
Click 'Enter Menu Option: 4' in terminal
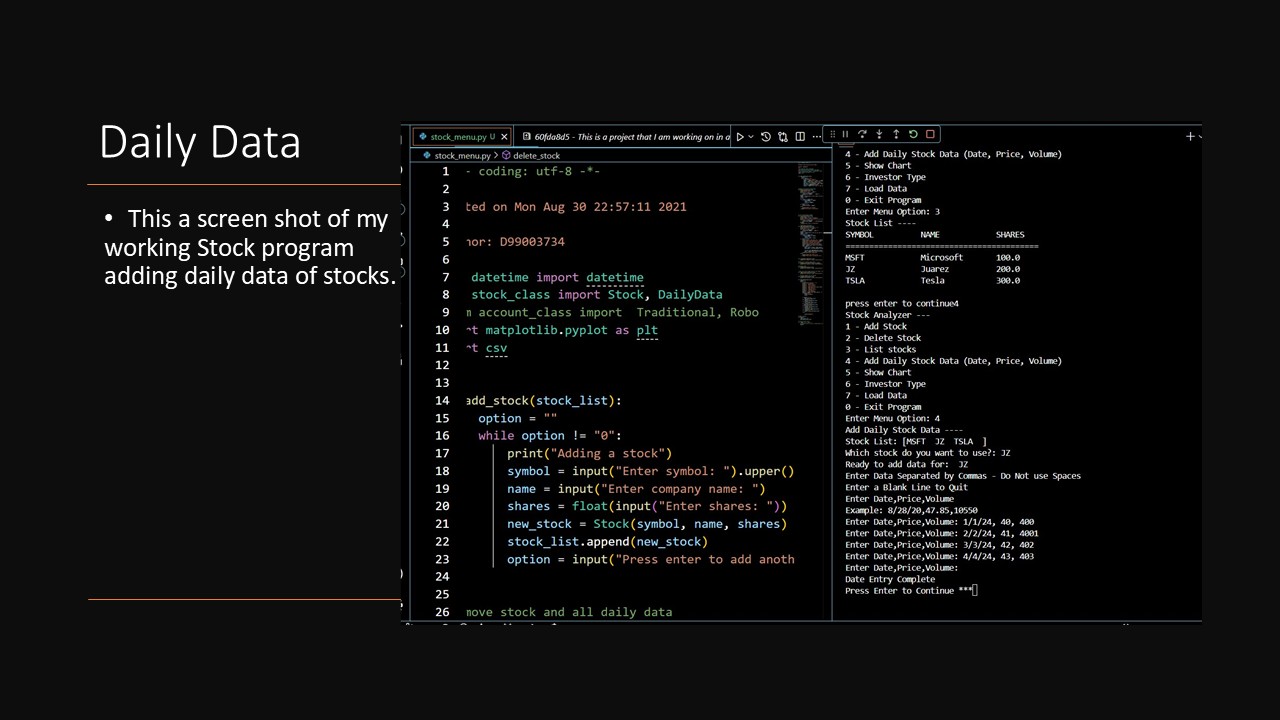click(892, 419)
